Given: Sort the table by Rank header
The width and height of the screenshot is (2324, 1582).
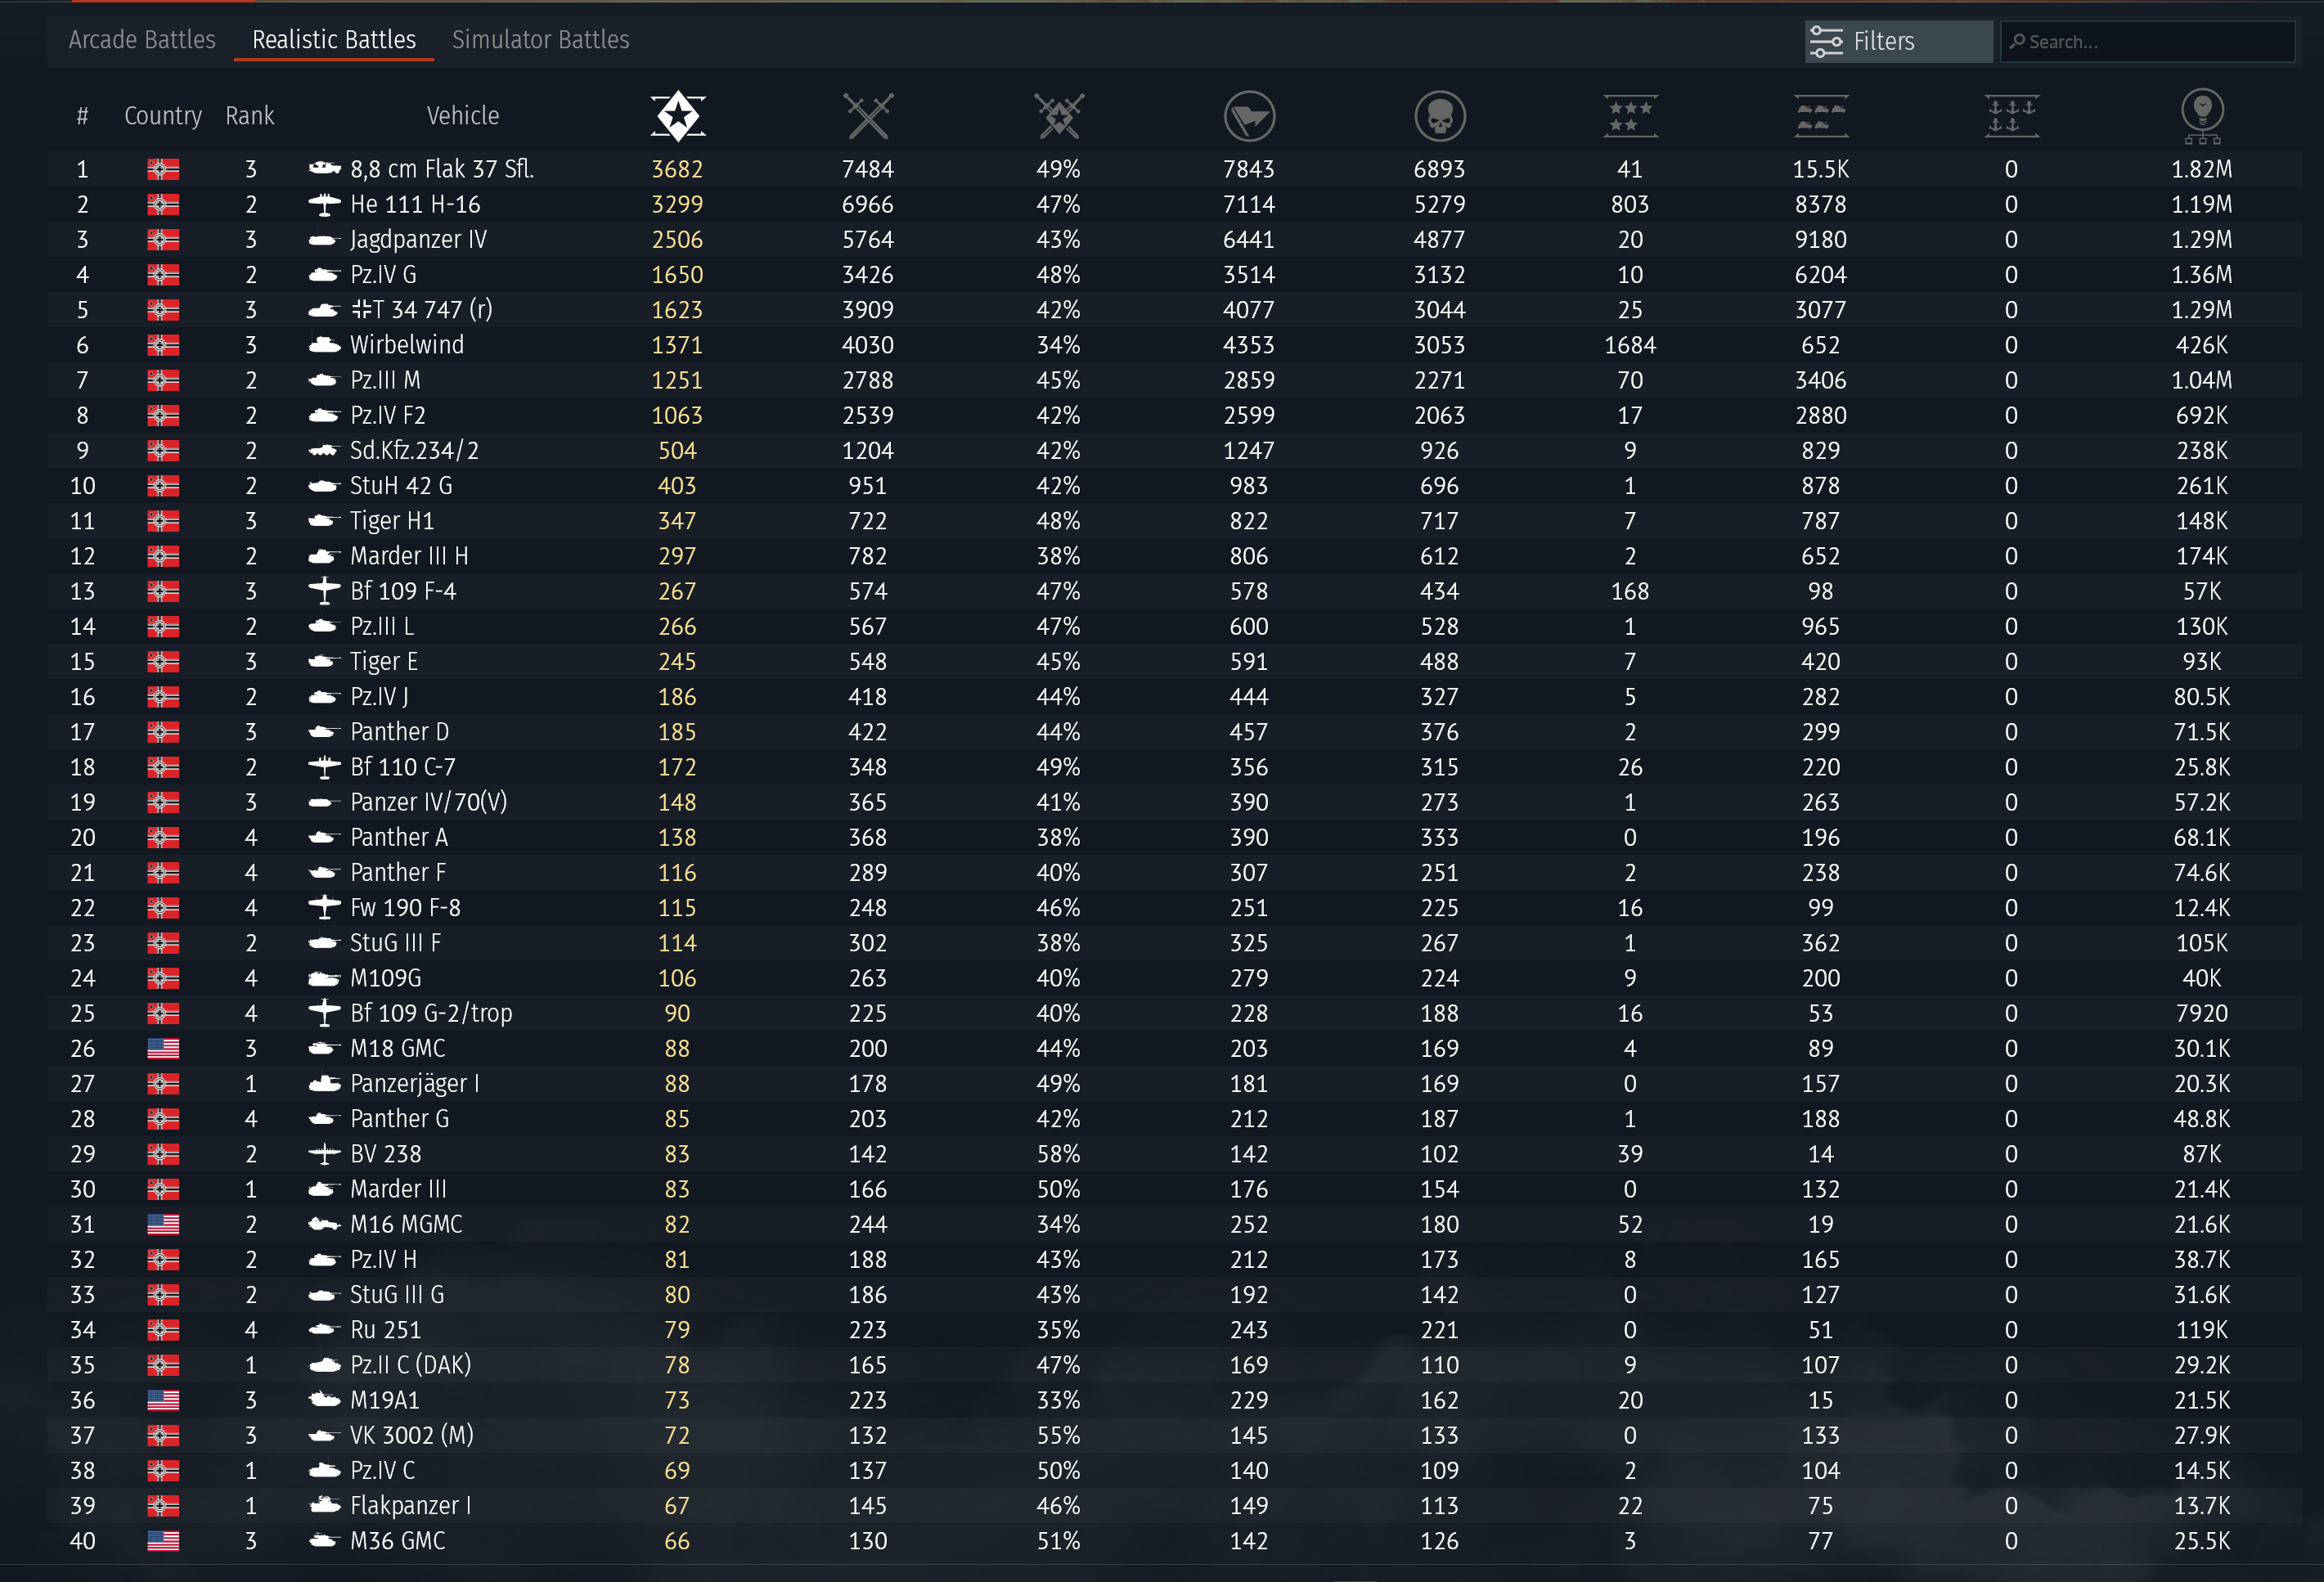Looking at the screenshot, I should [x=249, y=116].
